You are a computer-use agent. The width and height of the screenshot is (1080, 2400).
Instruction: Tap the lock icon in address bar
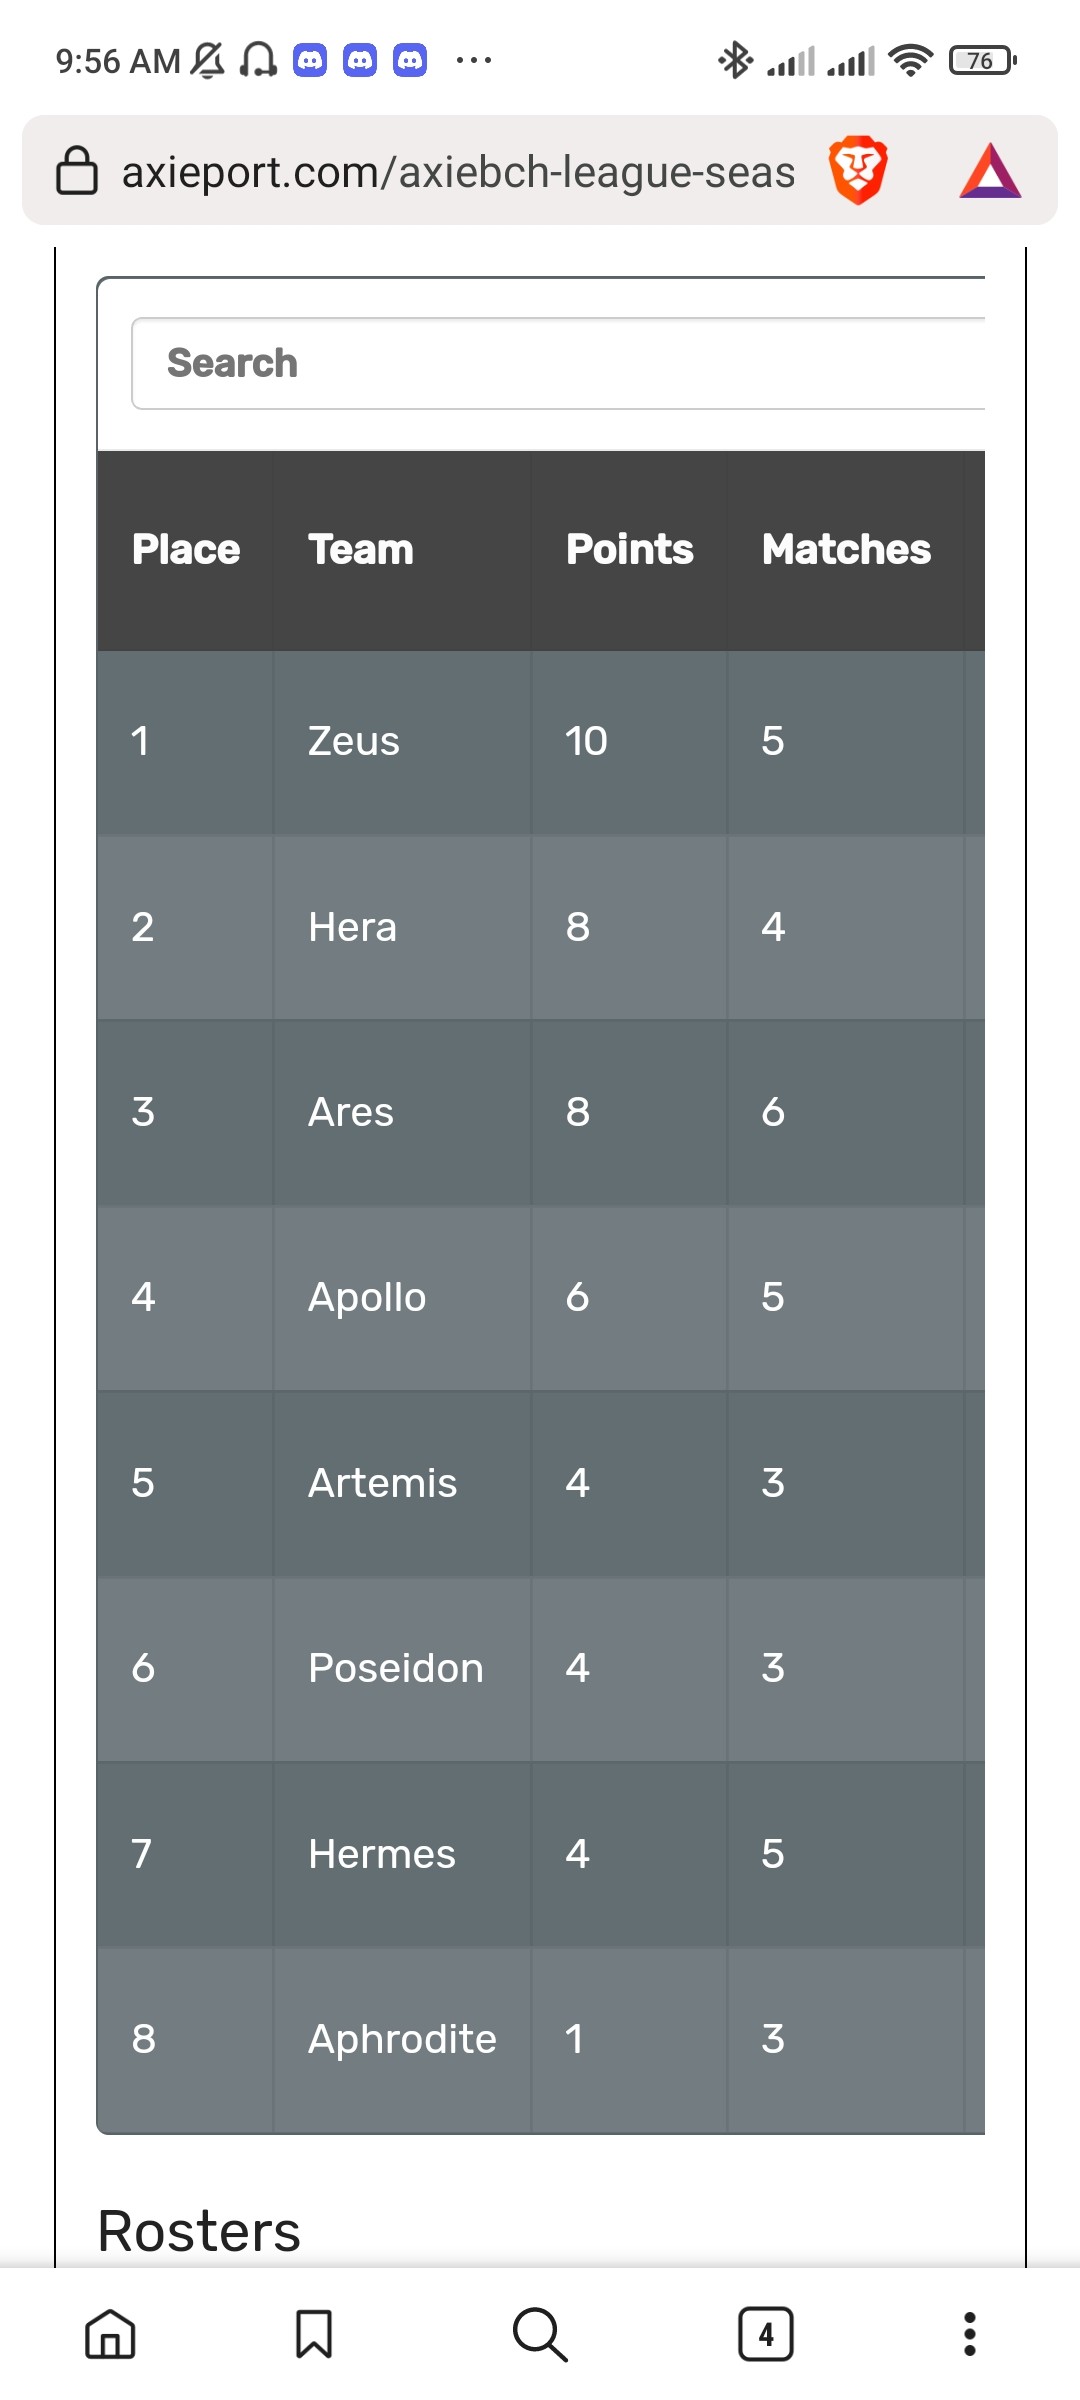pos(77,171)
